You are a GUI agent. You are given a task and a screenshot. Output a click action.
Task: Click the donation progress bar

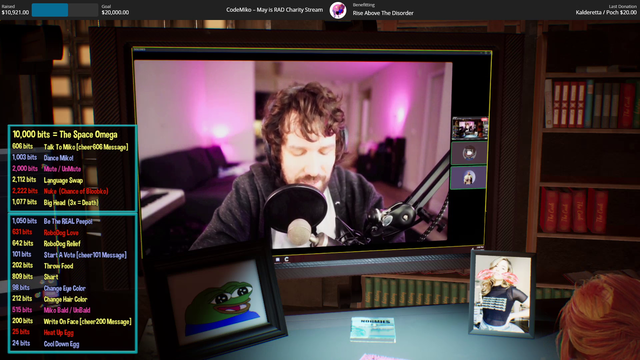click(x=65, y=10)
